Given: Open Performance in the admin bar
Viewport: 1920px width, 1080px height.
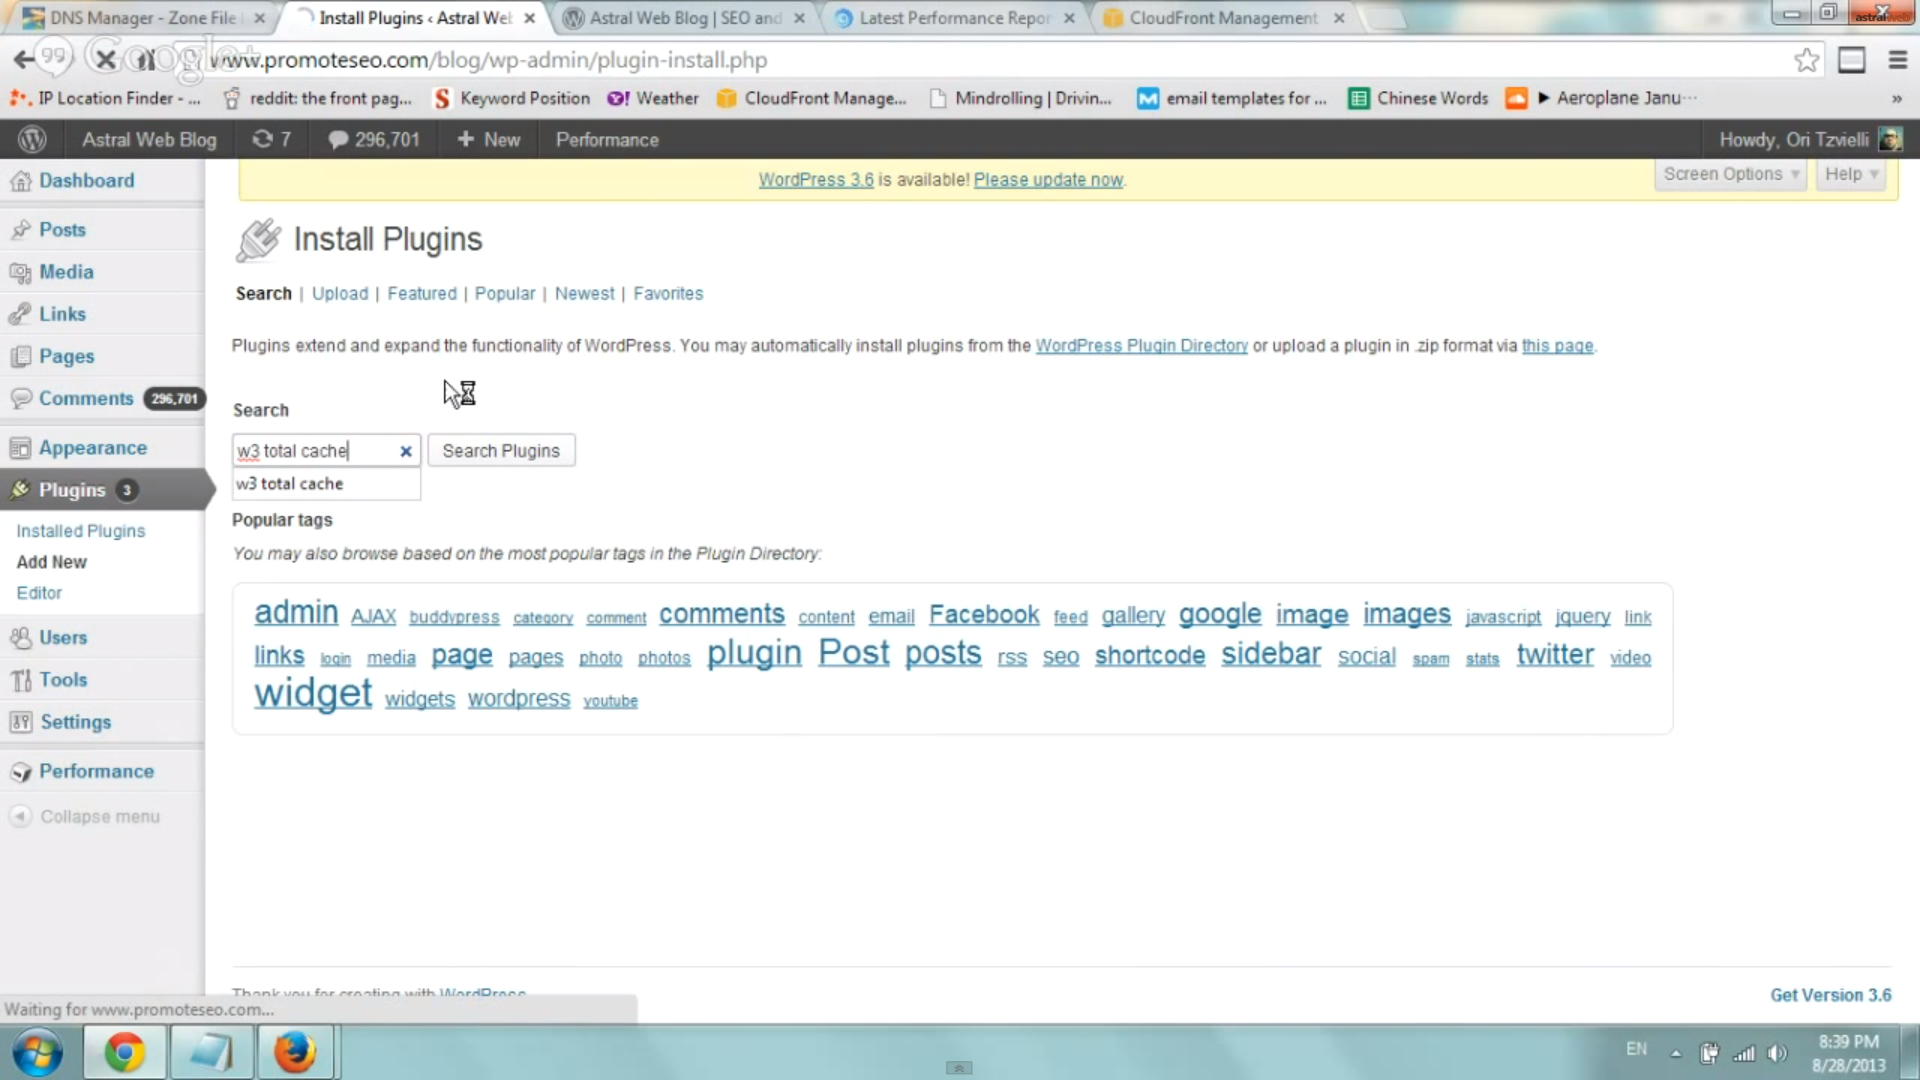Looking at the screenshot, I should pyautogui.click(x=607, y=140).
